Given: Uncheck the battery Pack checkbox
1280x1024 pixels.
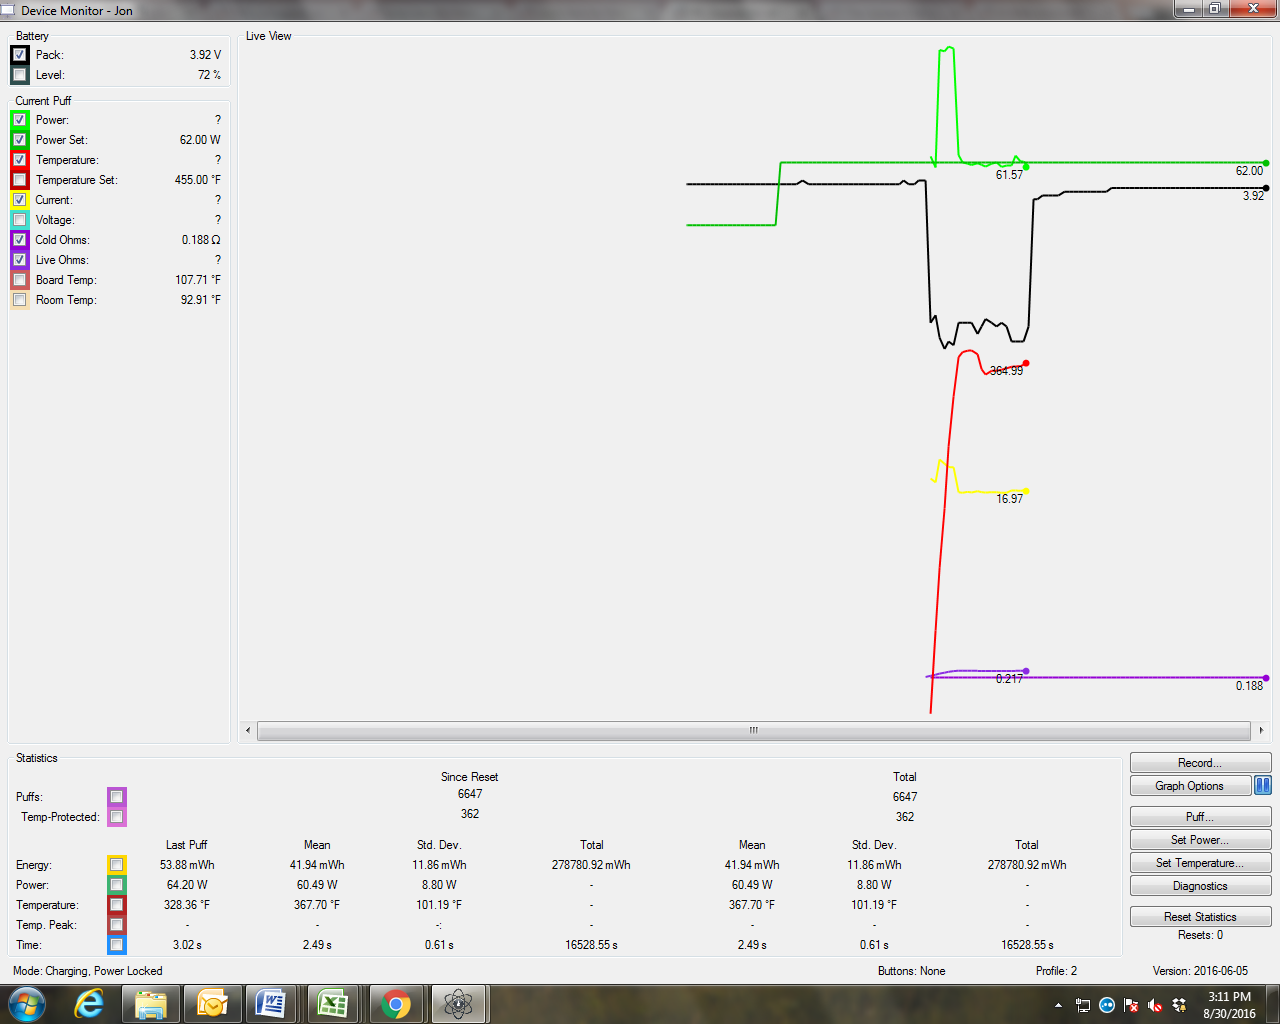Looking at the screenshot, I should [20, 55].
